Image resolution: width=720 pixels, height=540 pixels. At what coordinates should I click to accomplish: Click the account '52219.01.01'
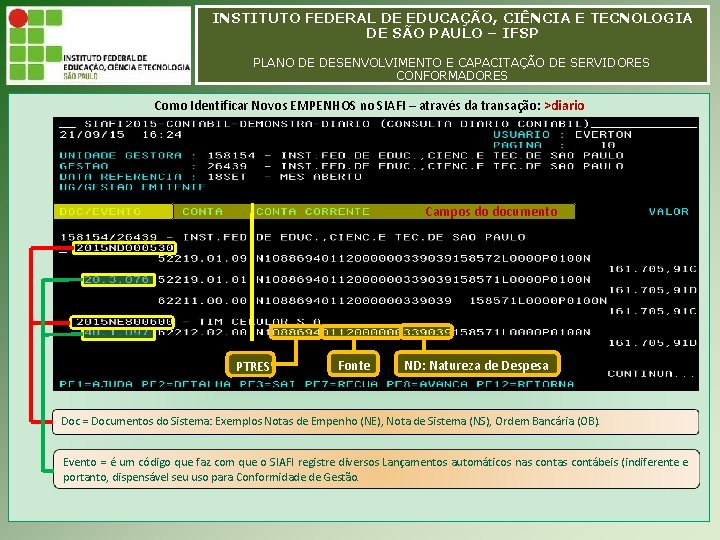point(202,280)
